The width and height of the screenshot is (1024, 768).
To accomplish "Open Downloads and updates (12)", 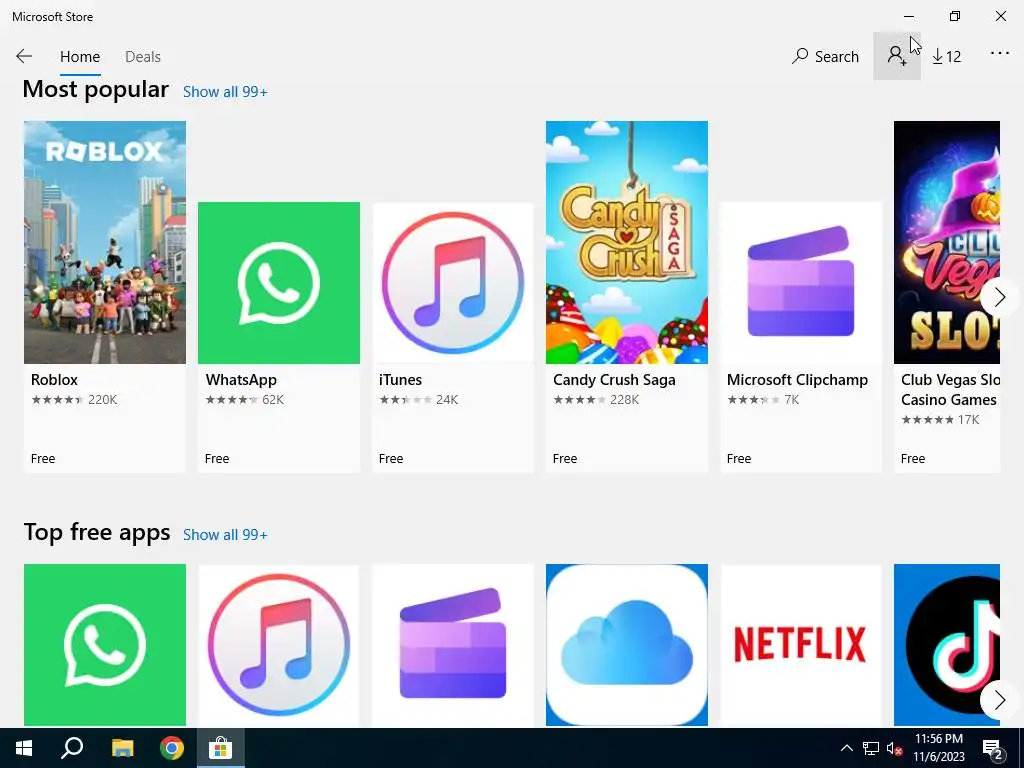I will pyautogui.click(x=947, y=57).
